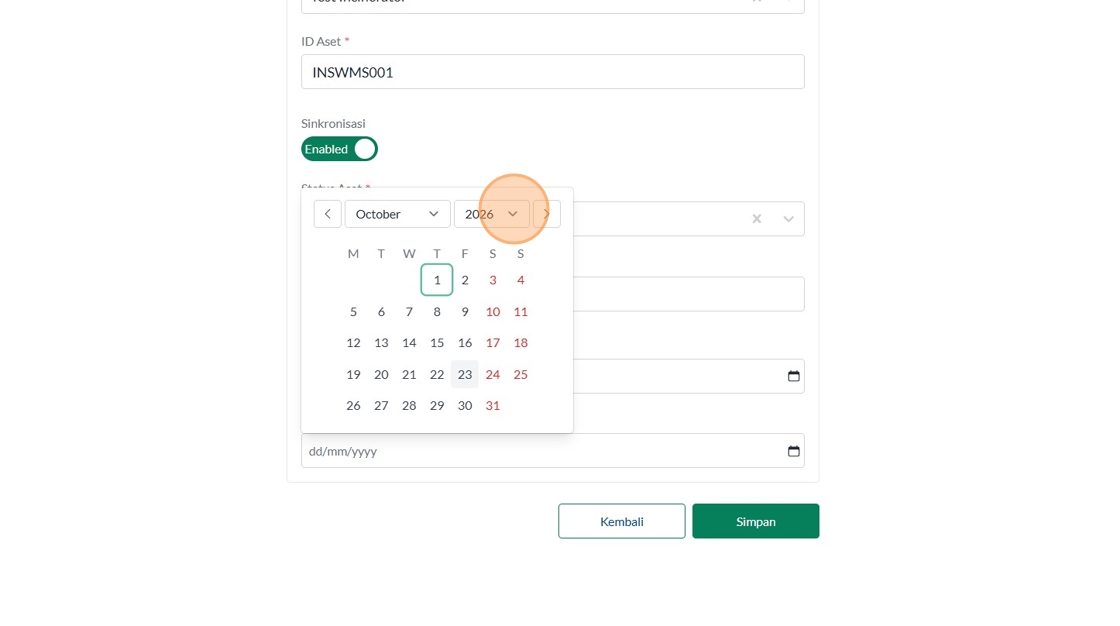Pick Sunday October 11 in calendar
This screenshot has height=626, width=1120.
pyautogui.click(x=521, y=311)
